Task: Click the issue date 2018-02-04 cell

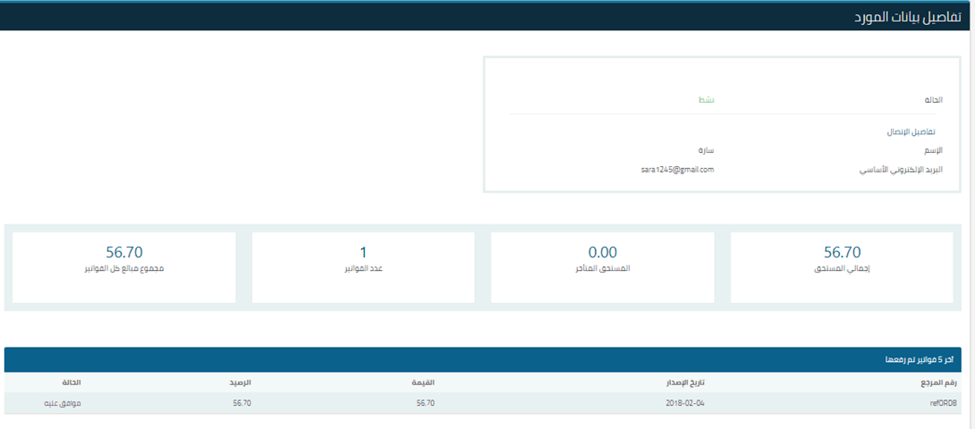Action: click(x=686, y=402)
